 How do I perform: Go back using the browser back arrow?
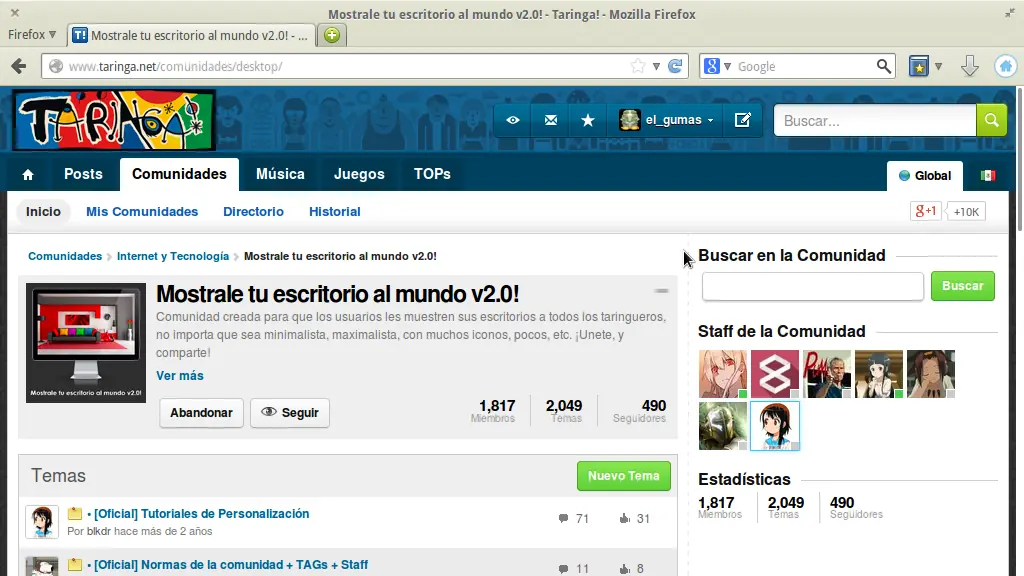click(x=19, y=66)
